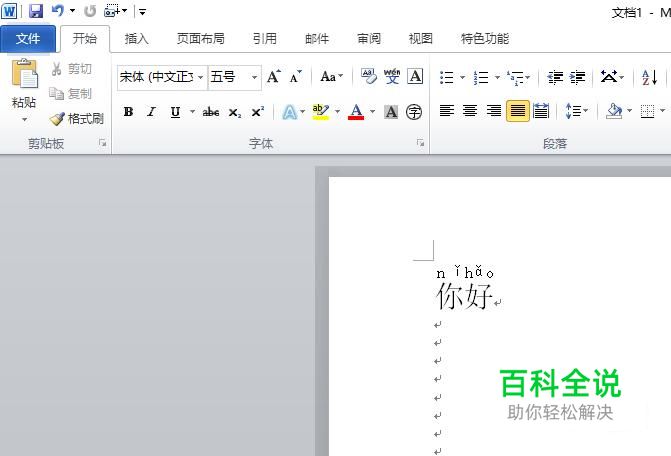
Task: Toggle Italic formatting
Action: pyautogui.click(x=151, y=112)
